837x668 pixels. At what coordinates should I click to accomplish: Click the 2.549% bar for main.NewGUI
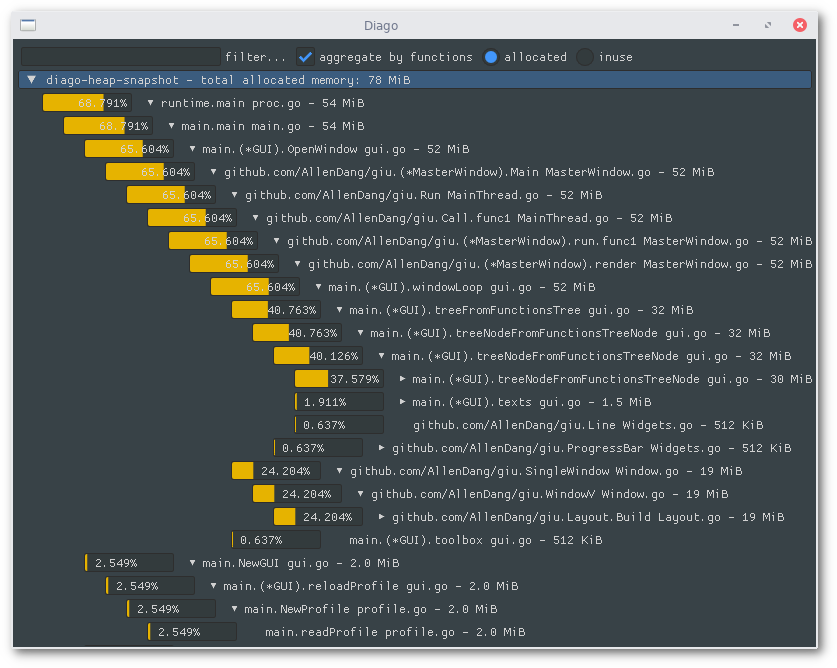(x=129, y=562)
